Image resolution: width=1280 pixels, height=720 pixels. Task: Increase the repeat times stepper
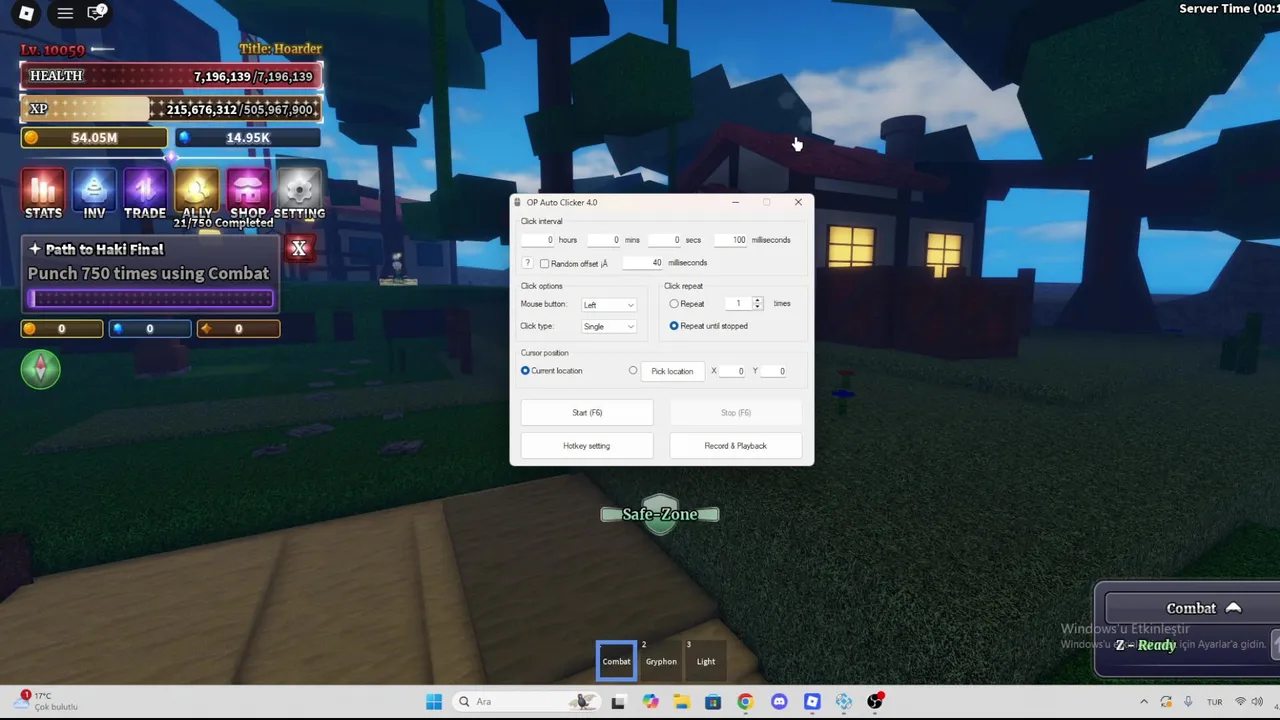tap(758, 301)
